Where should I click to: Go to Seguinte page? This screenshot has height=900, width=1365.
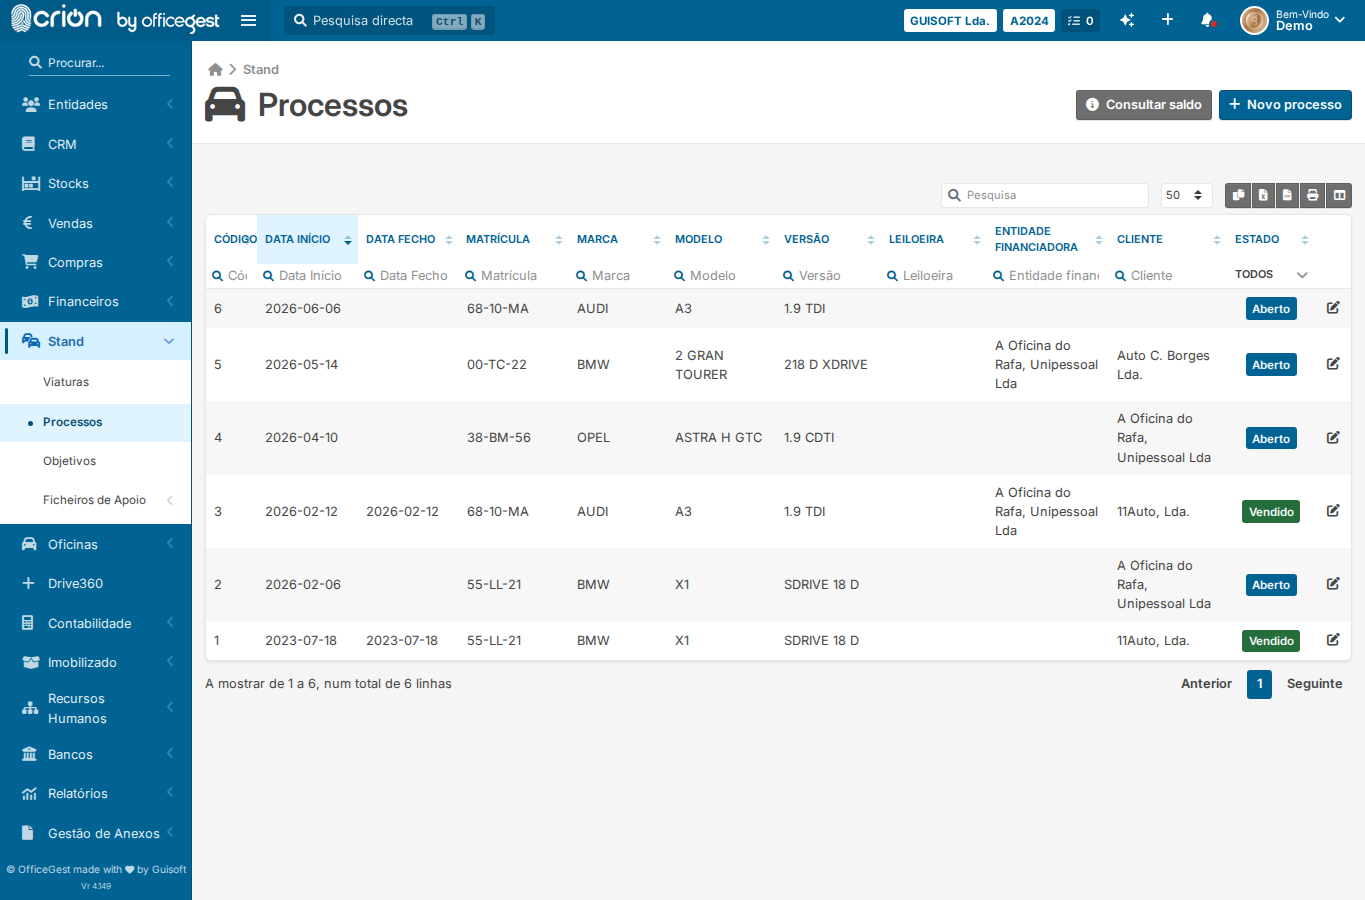tap(1314, 684)
